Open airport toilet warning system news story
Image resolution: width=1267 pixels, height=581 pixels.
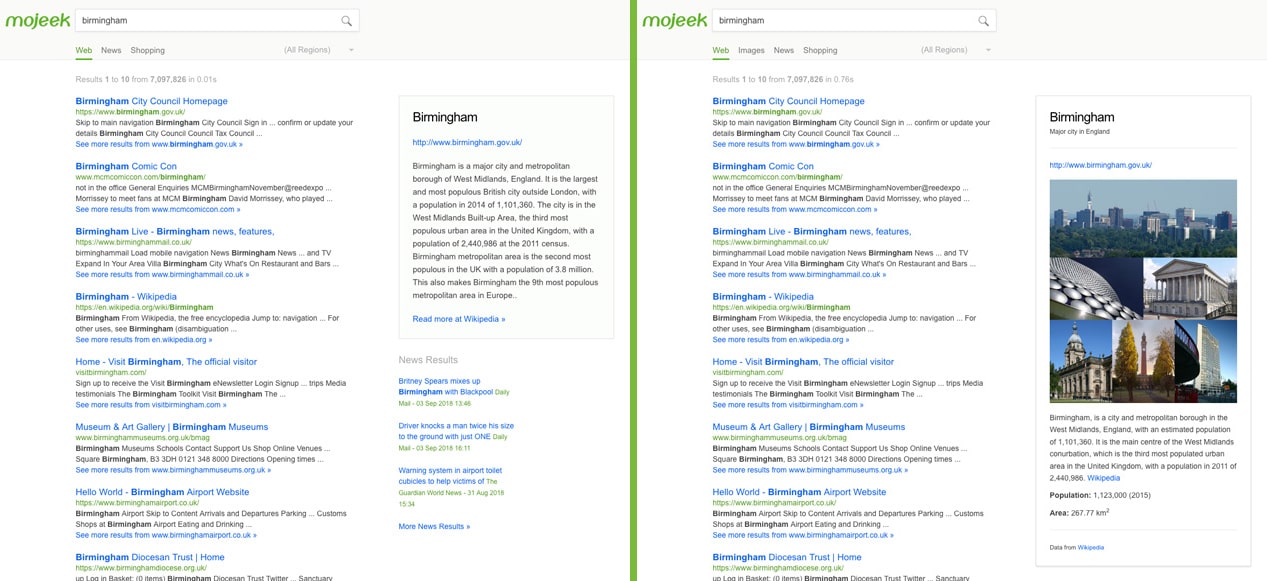pos(450,475)
